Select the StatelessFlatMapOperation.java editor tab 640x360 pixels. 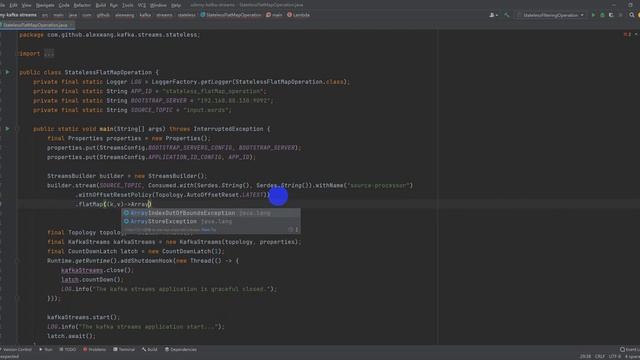[x=36, y=25]
